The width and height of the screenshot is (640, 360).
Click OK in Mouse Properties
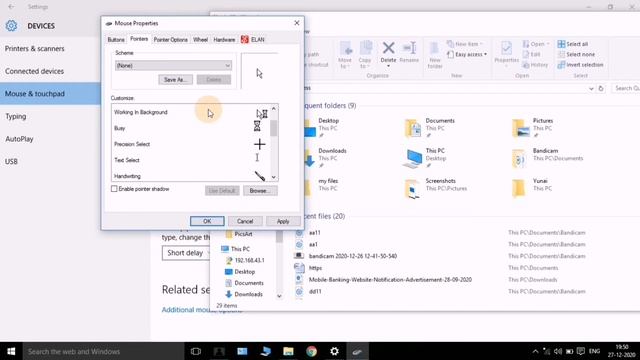pyautogui.click(x=207, y=221)
